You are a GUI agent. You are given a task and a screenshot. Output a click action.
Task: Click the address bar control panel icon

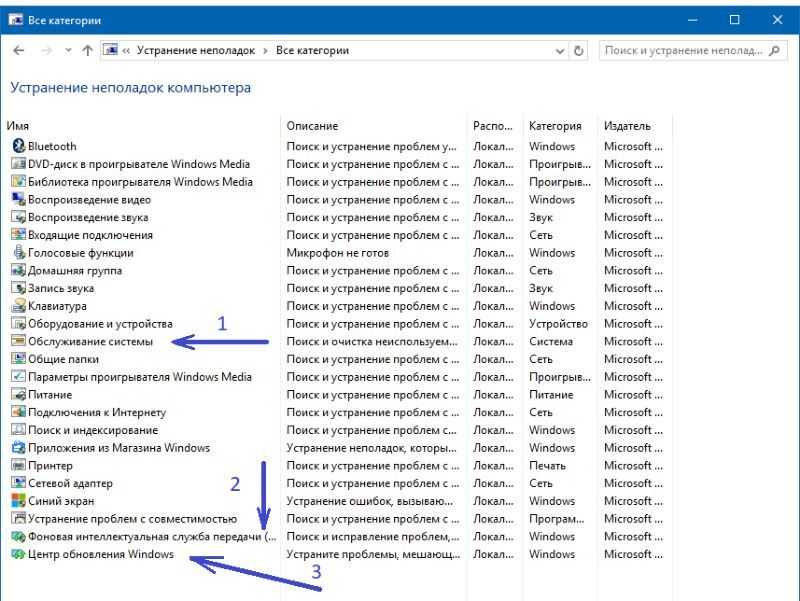click(x=110, y=49)
